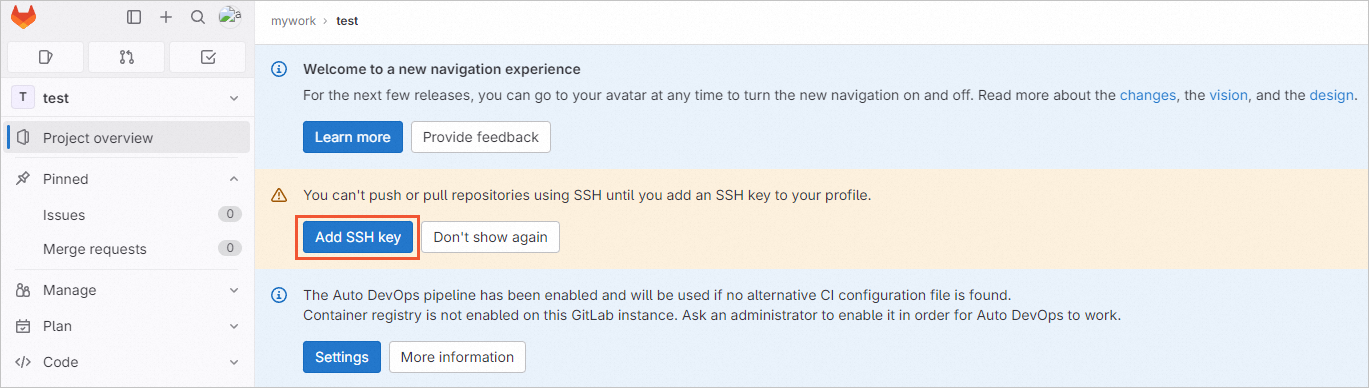Click Don't show again button
1369x388 pixels.
pyautogui.click(x=490, y=237)
